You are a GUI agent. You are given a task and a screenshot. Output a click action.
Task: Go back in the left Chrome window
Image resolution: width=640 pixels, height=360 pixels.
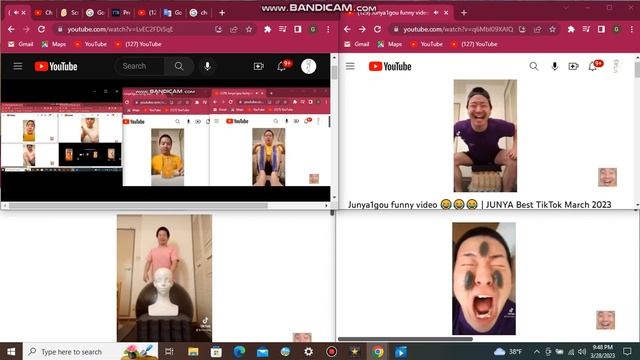coord(11,29)
